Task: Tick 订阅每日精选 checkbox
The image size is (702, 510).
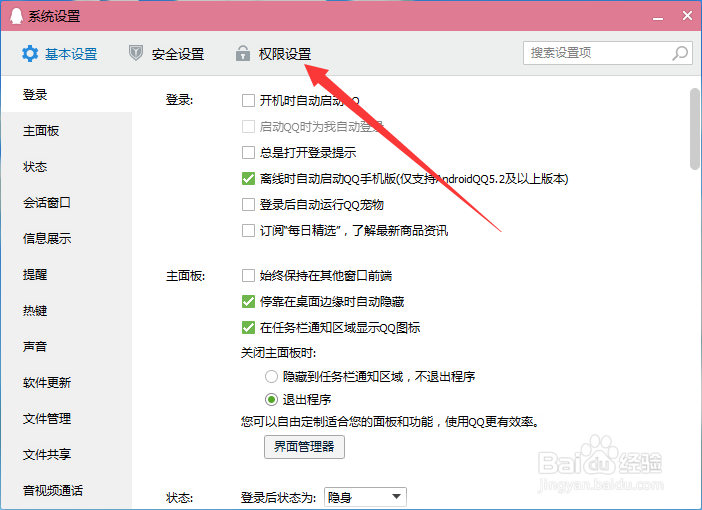Action: tap(248, 231)
